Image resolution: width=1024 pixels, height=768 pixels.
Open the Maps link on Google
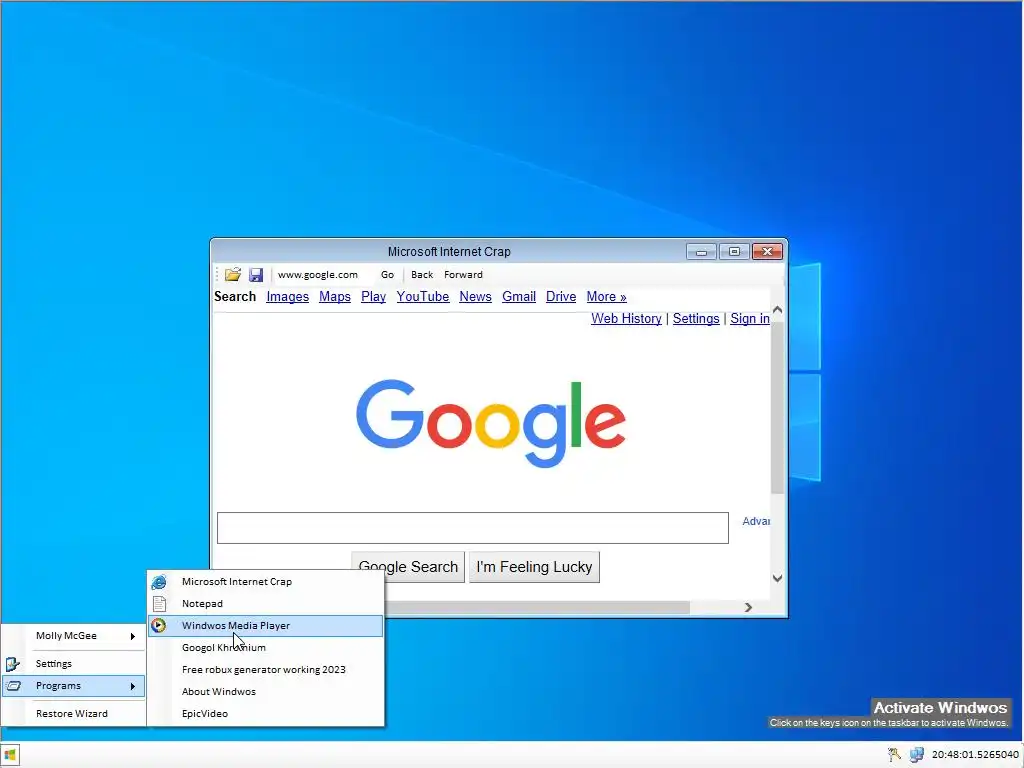(x=334, y=296)
